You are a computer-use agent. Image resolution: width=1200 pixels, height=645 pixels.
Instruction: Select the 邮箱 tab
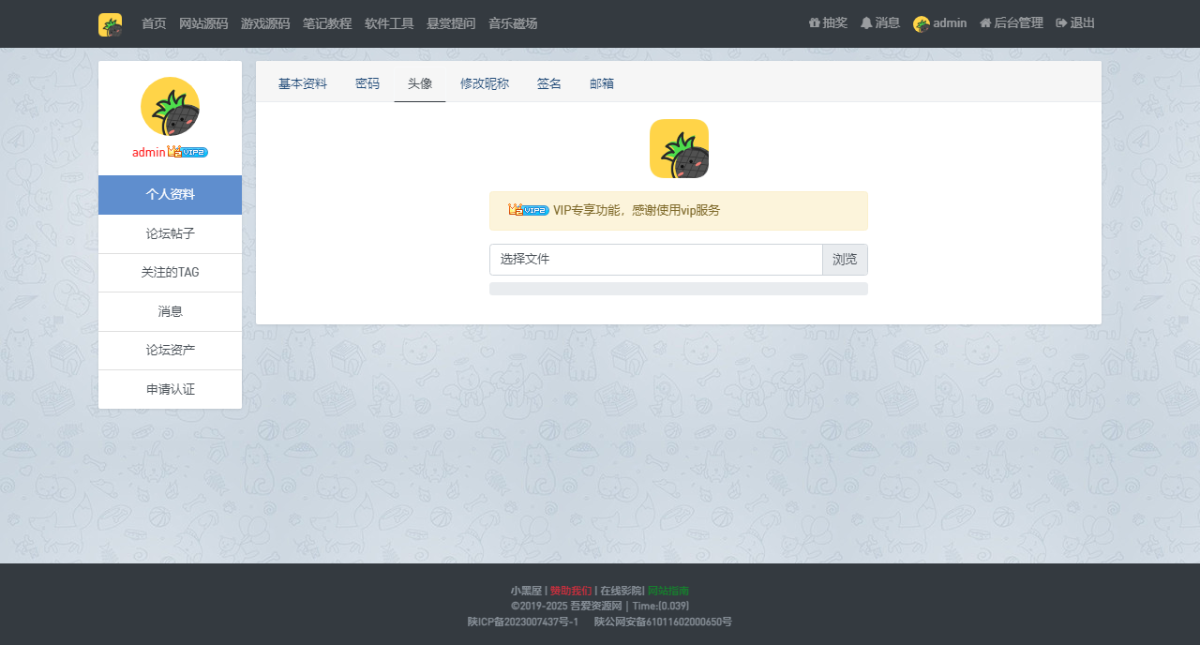(602, 84)
